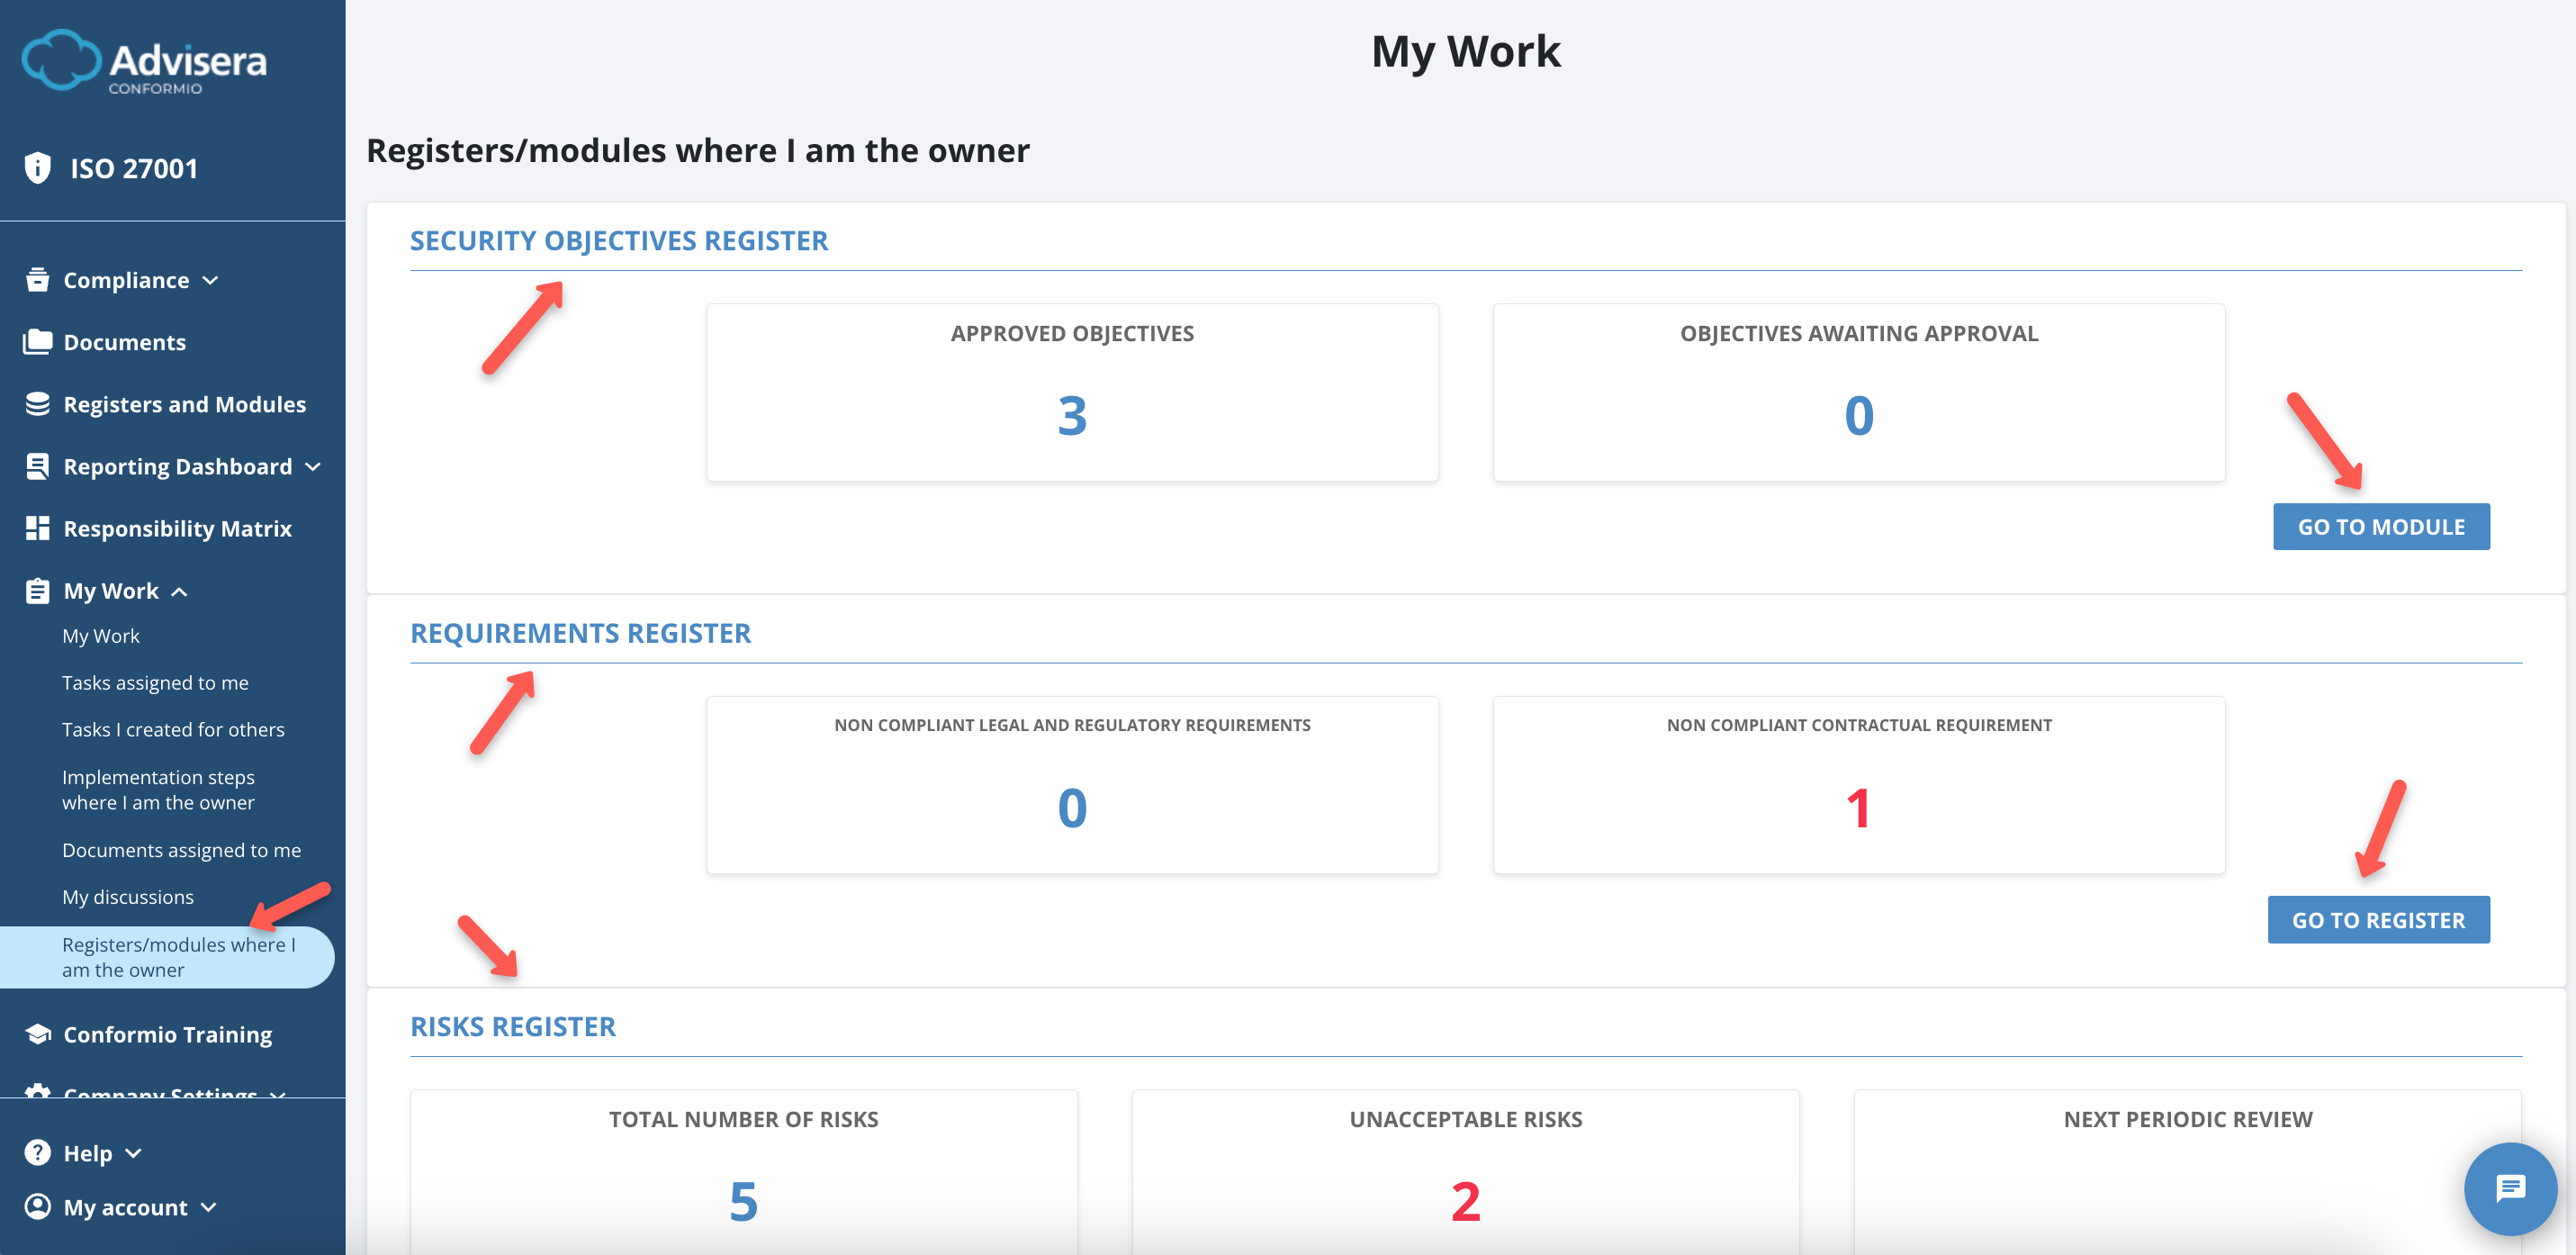Click the ISO 27001 shield icon
Viewport: 2576px width, 1255px height.
37,168
